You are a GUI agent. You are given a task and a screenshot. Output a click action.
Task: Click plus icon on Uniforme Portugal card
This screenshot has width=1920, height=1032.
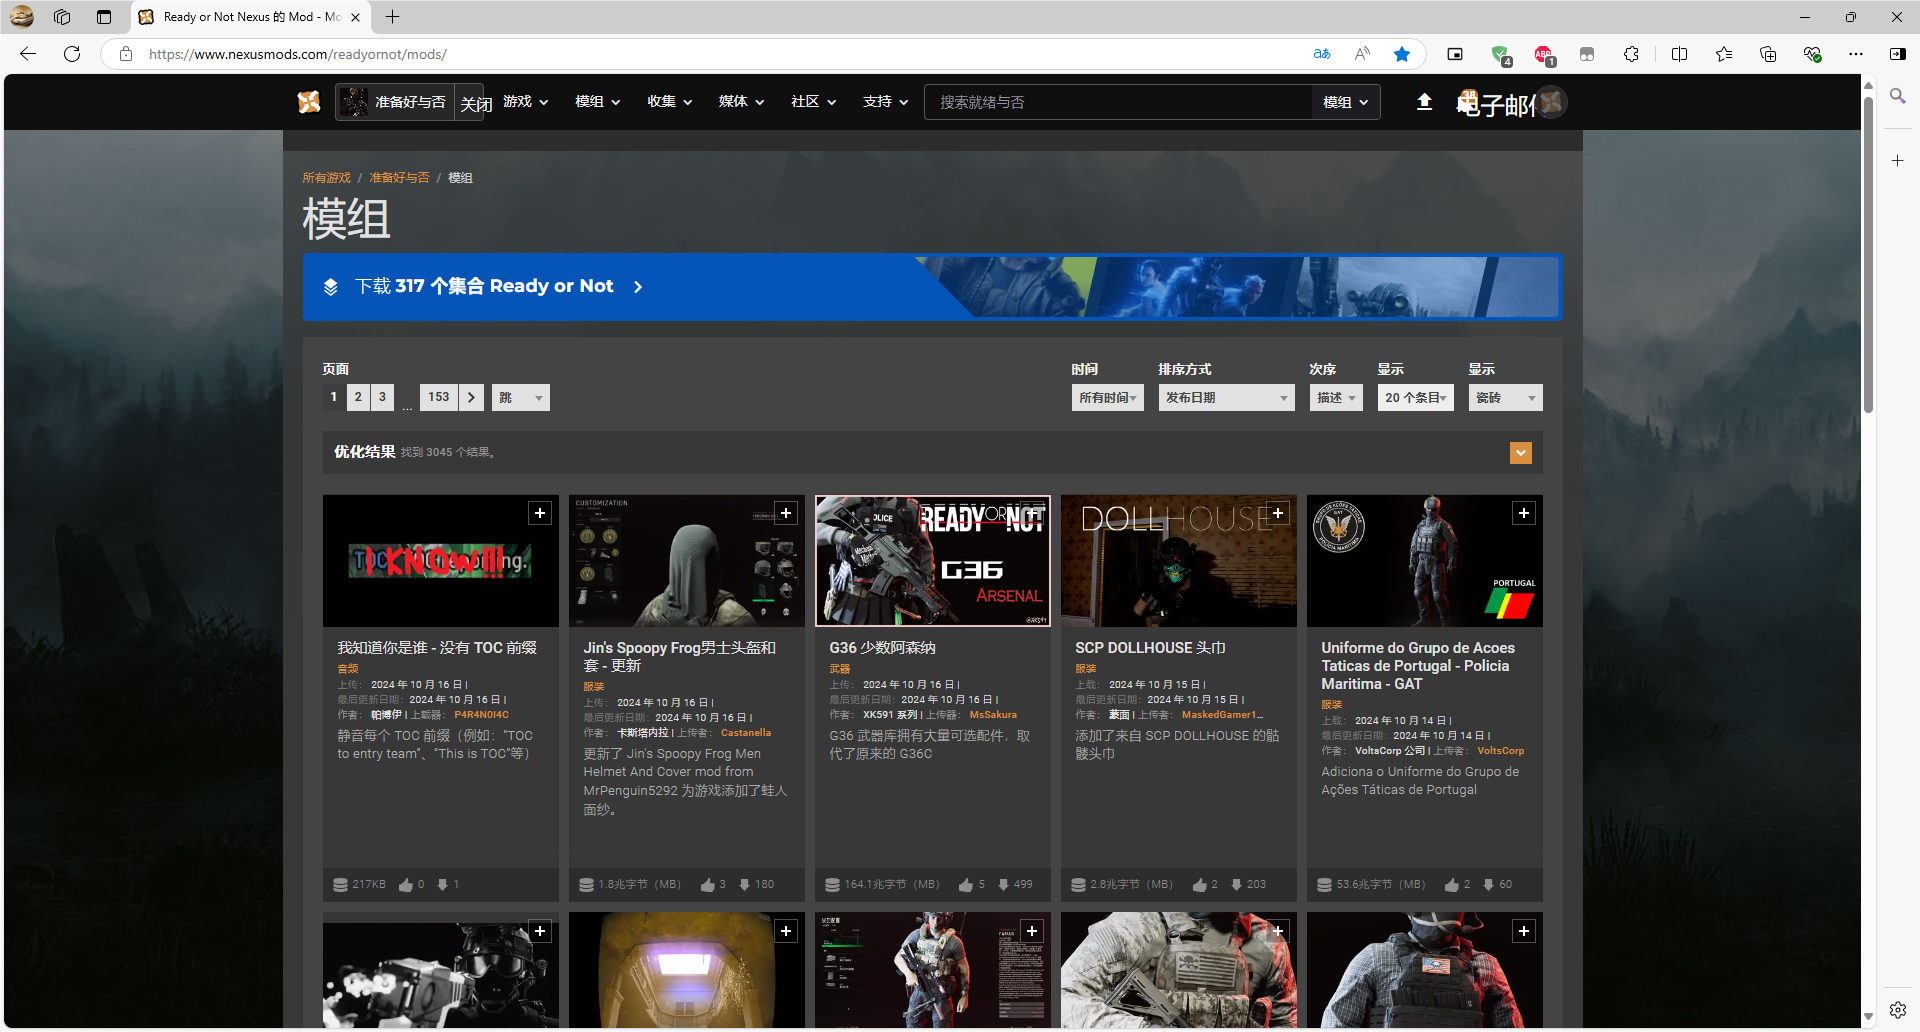(x=1524, y=513)
